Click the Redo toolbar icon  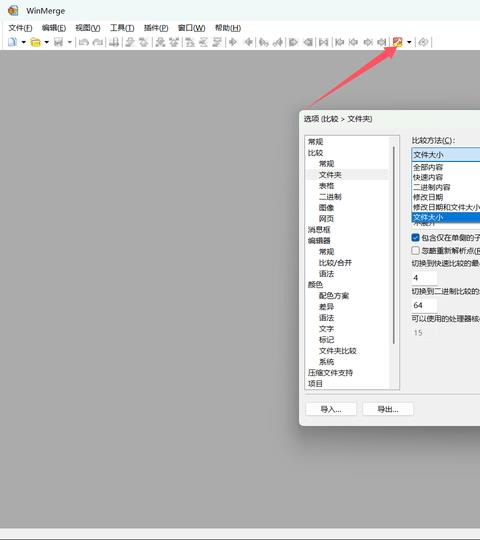click(x=98, y=42)
